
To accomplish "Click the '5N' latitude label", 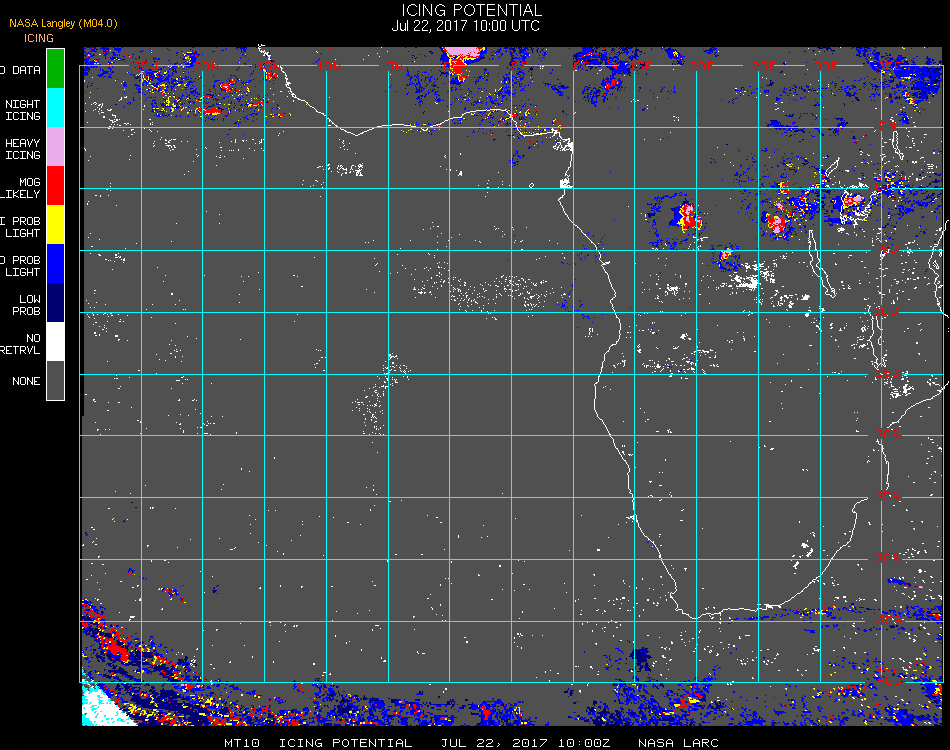I will click(x=888, y=126).
